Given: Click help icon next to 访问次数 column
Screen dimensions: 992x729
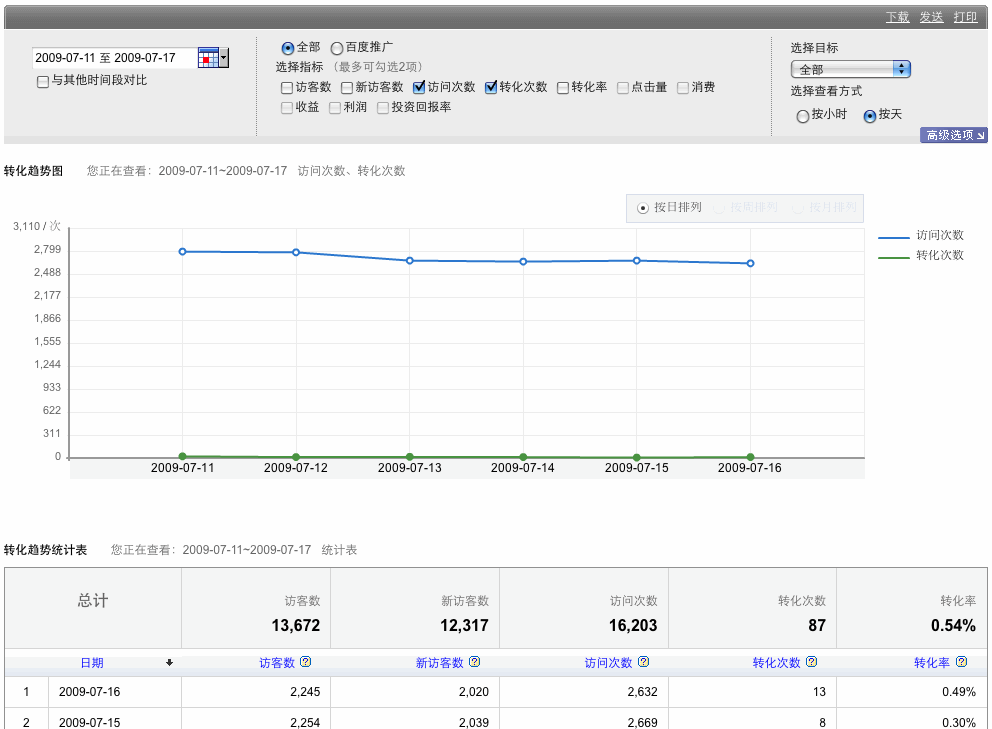Looking at the screenshot, I should [x=643, y=661].
